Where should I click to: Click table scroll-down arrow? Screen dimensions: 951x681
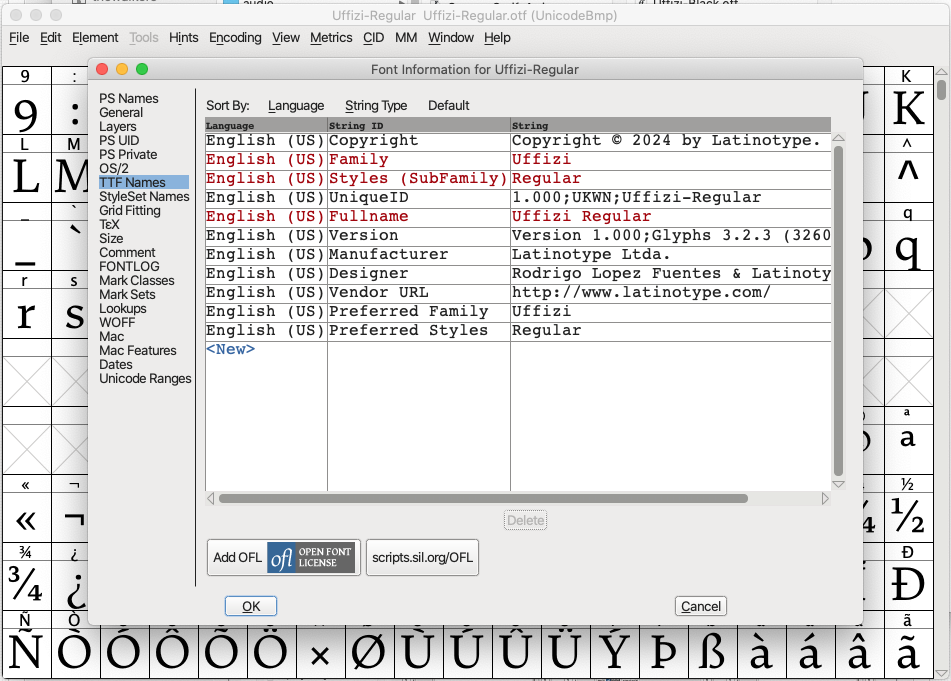pos(838,485)
